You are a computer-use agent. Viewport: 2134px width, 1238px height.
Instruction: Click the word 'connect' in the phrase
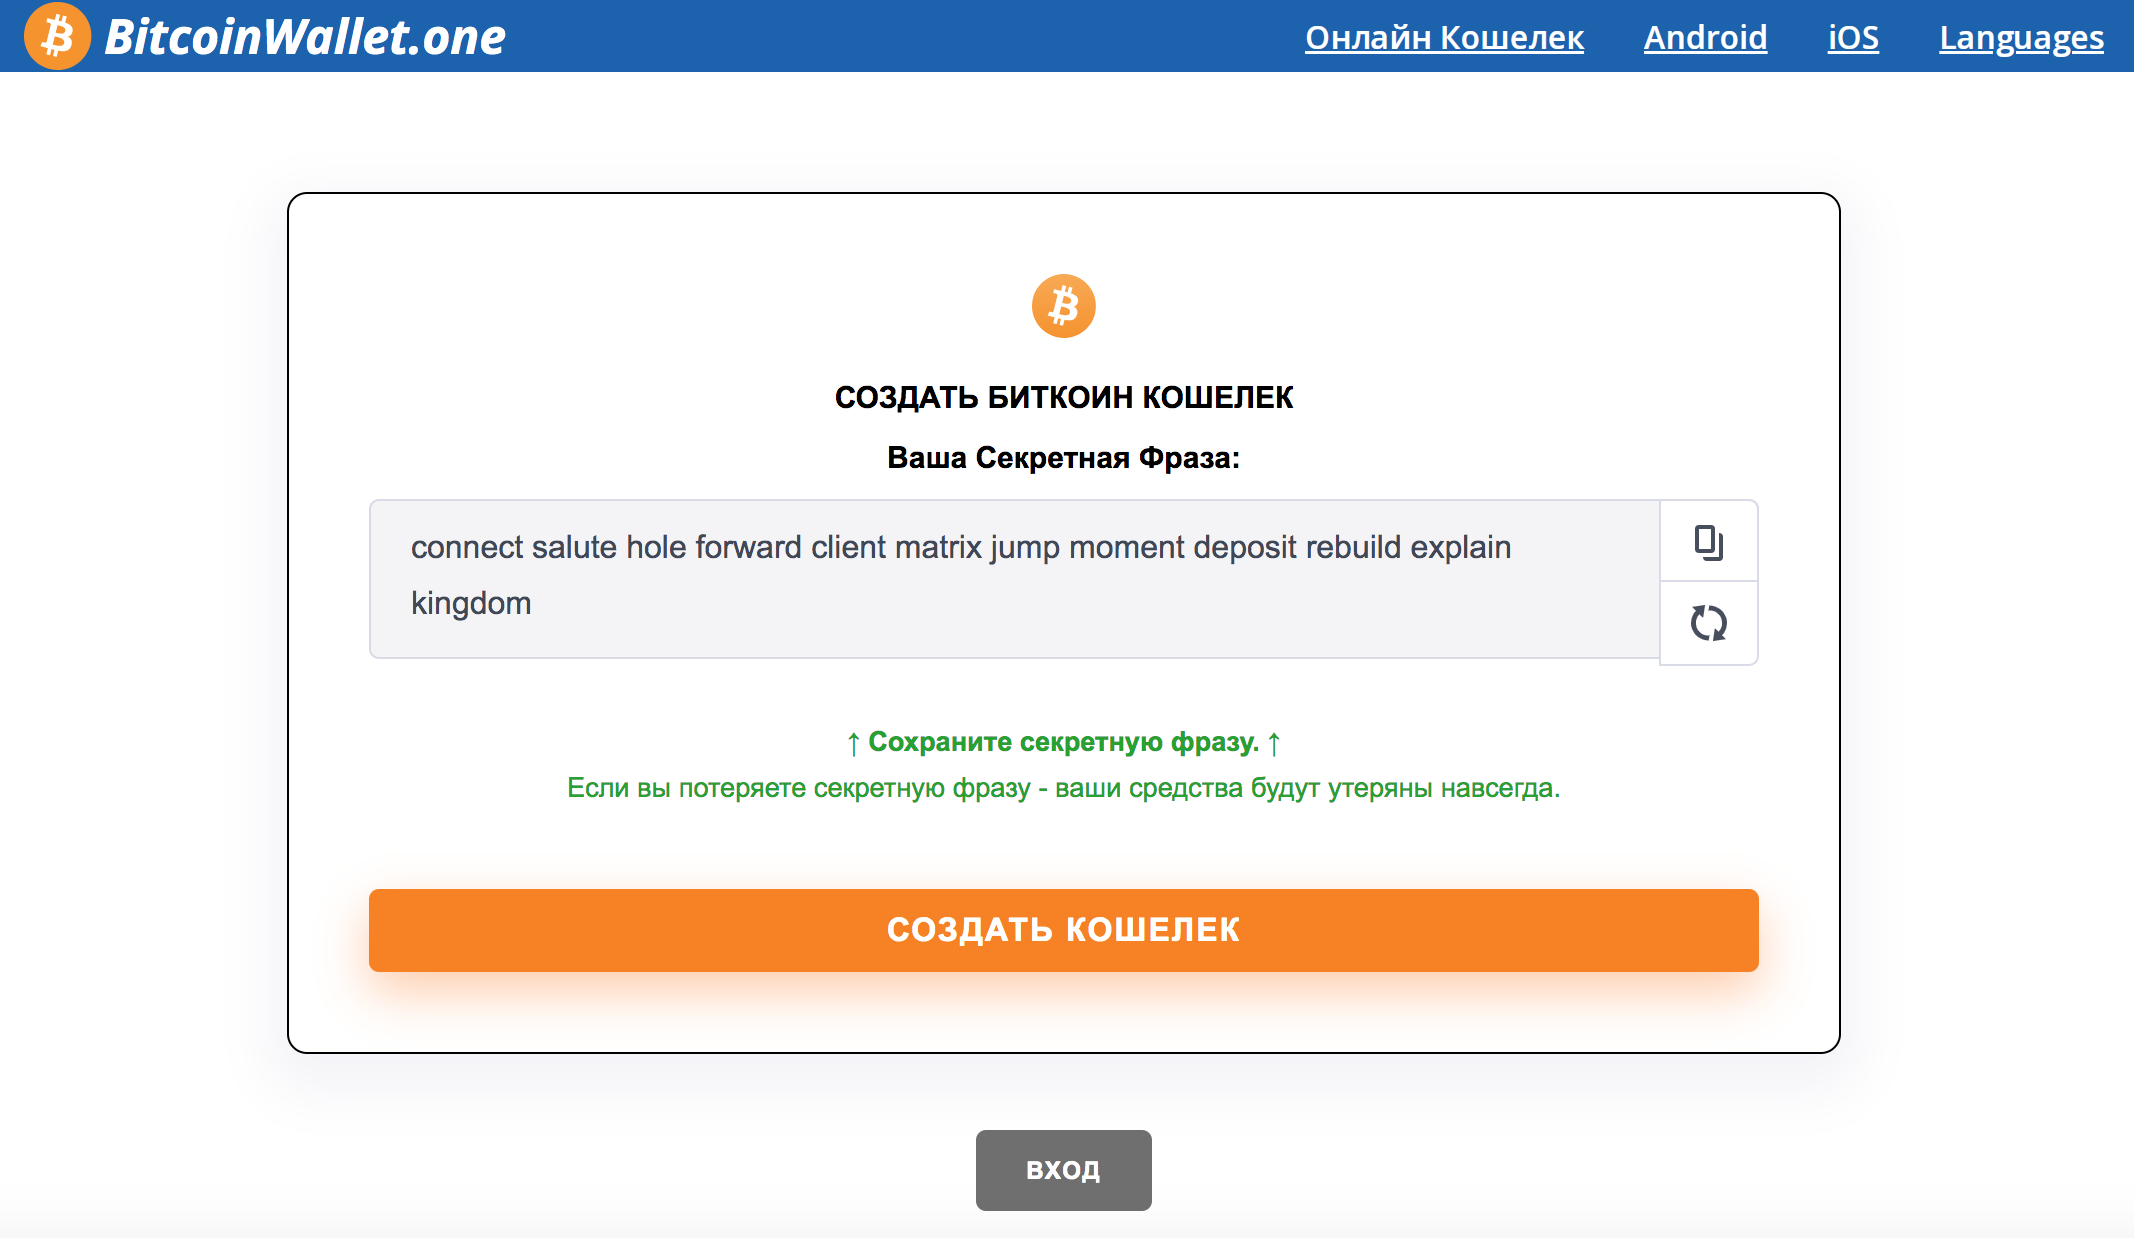(466, 547)
